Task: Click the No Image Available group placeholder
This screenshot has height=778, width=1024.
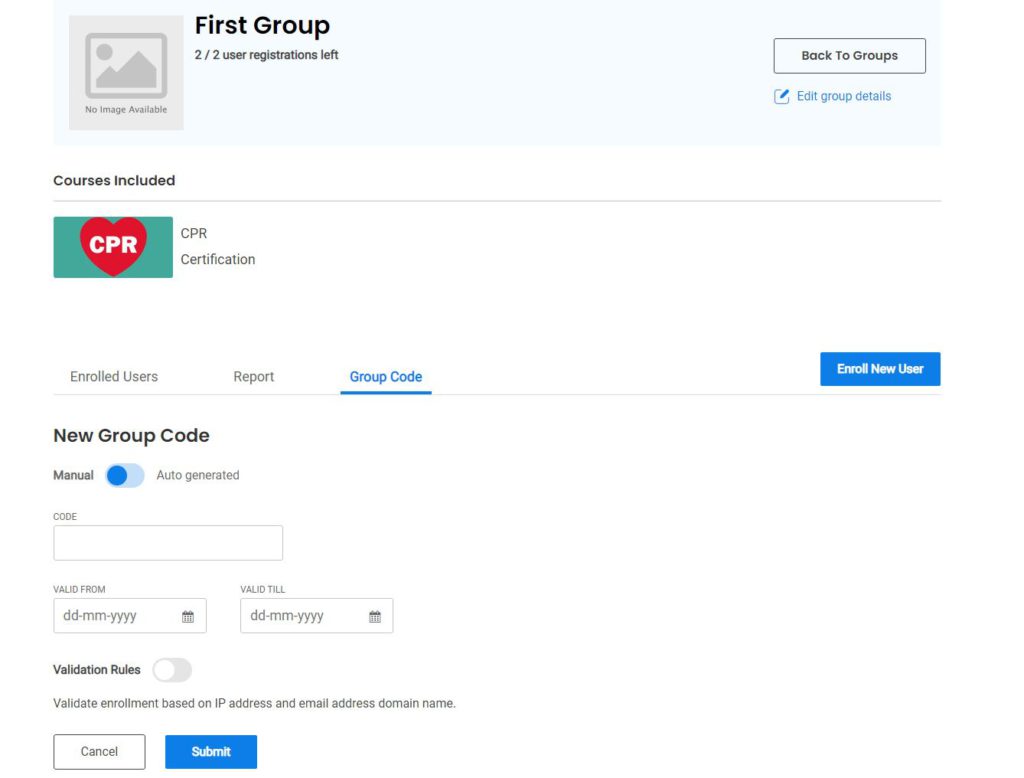Action: click(126, 73)
